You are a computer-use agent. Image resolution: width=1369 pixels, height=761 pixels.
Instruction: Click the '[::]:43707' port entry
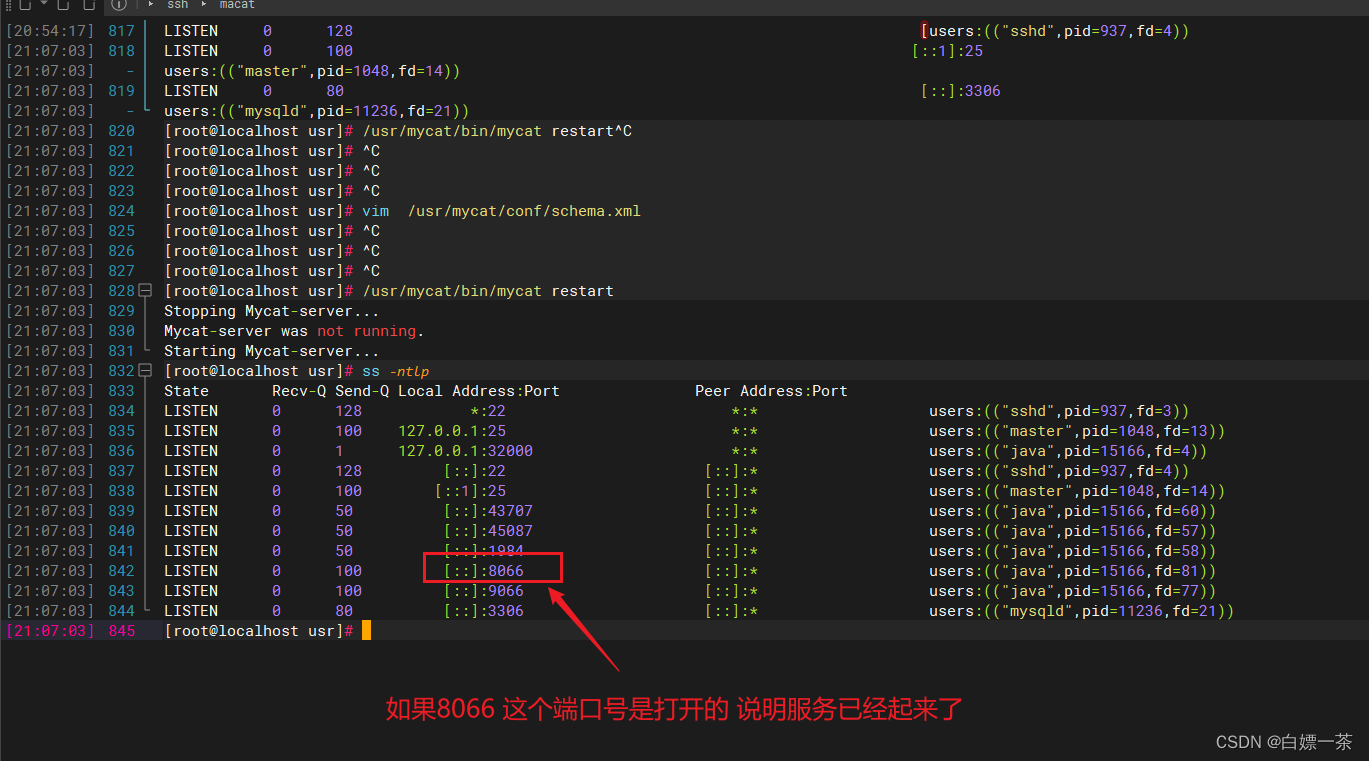pyautogui.click(x=488, y=511)
